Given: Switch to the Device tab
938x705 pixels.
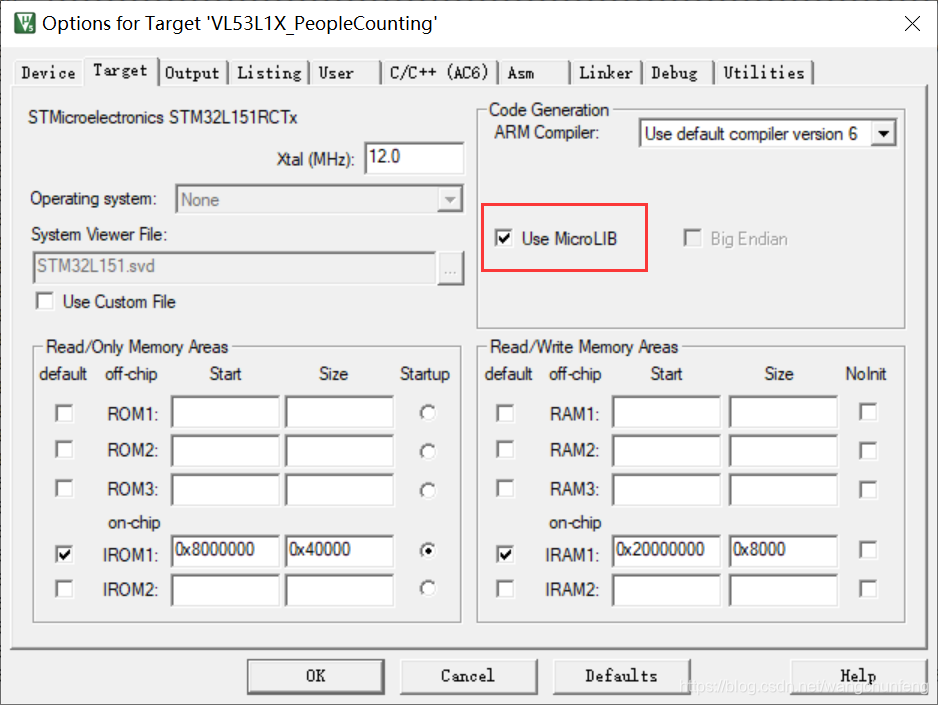Looking at the screenshot, I should (48, 73).
